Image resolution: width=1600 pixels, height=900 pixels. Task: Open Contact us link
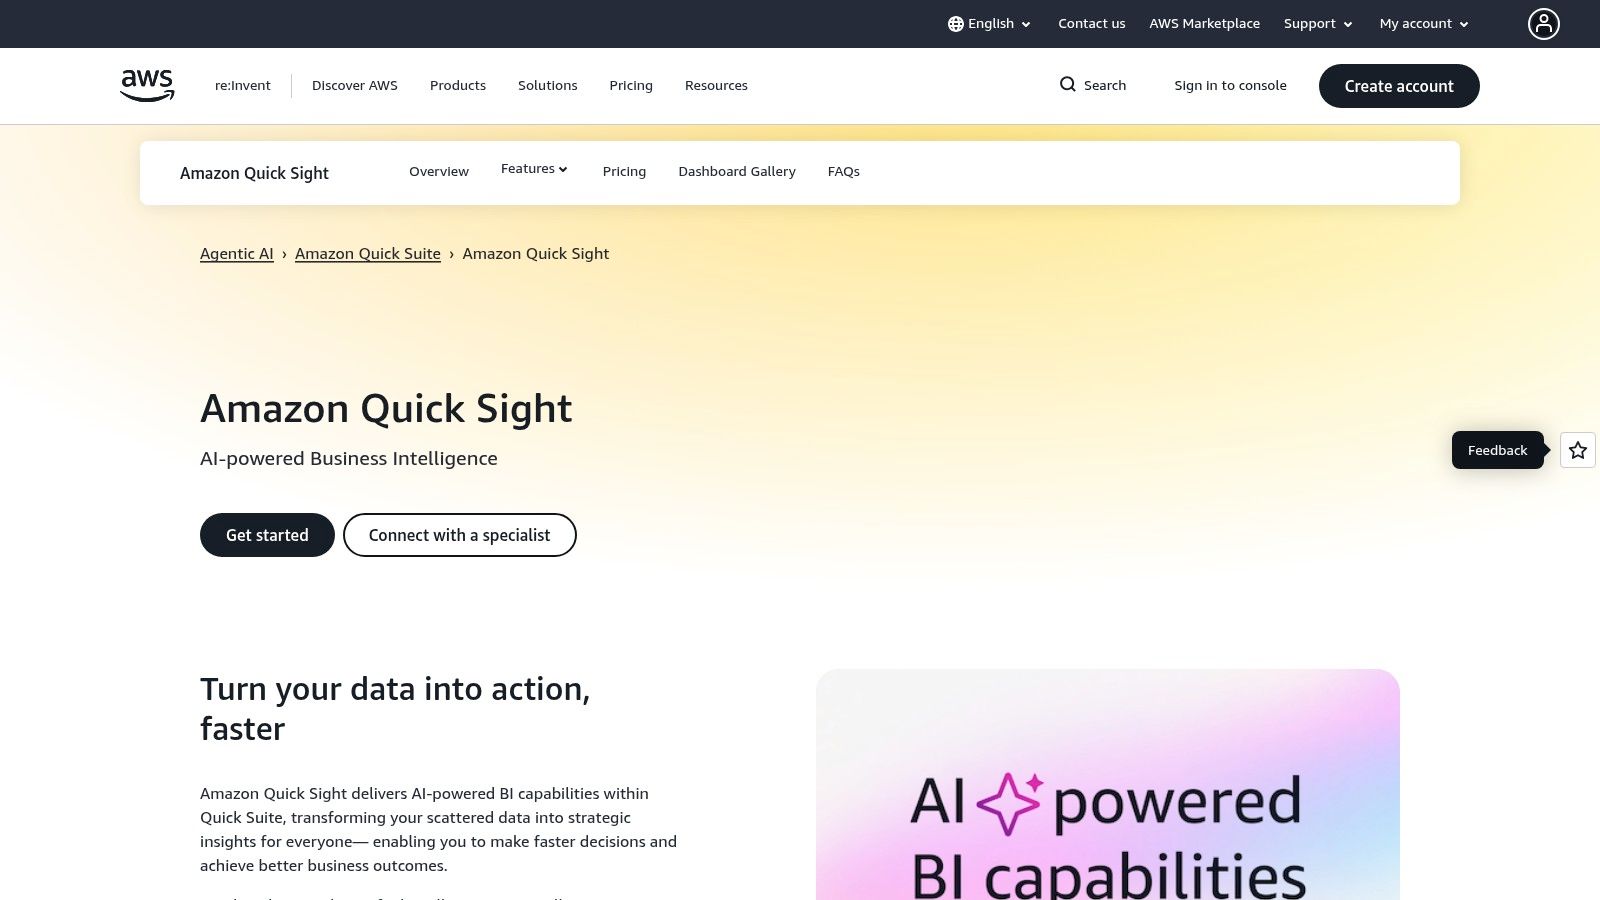coord(1091,24)
